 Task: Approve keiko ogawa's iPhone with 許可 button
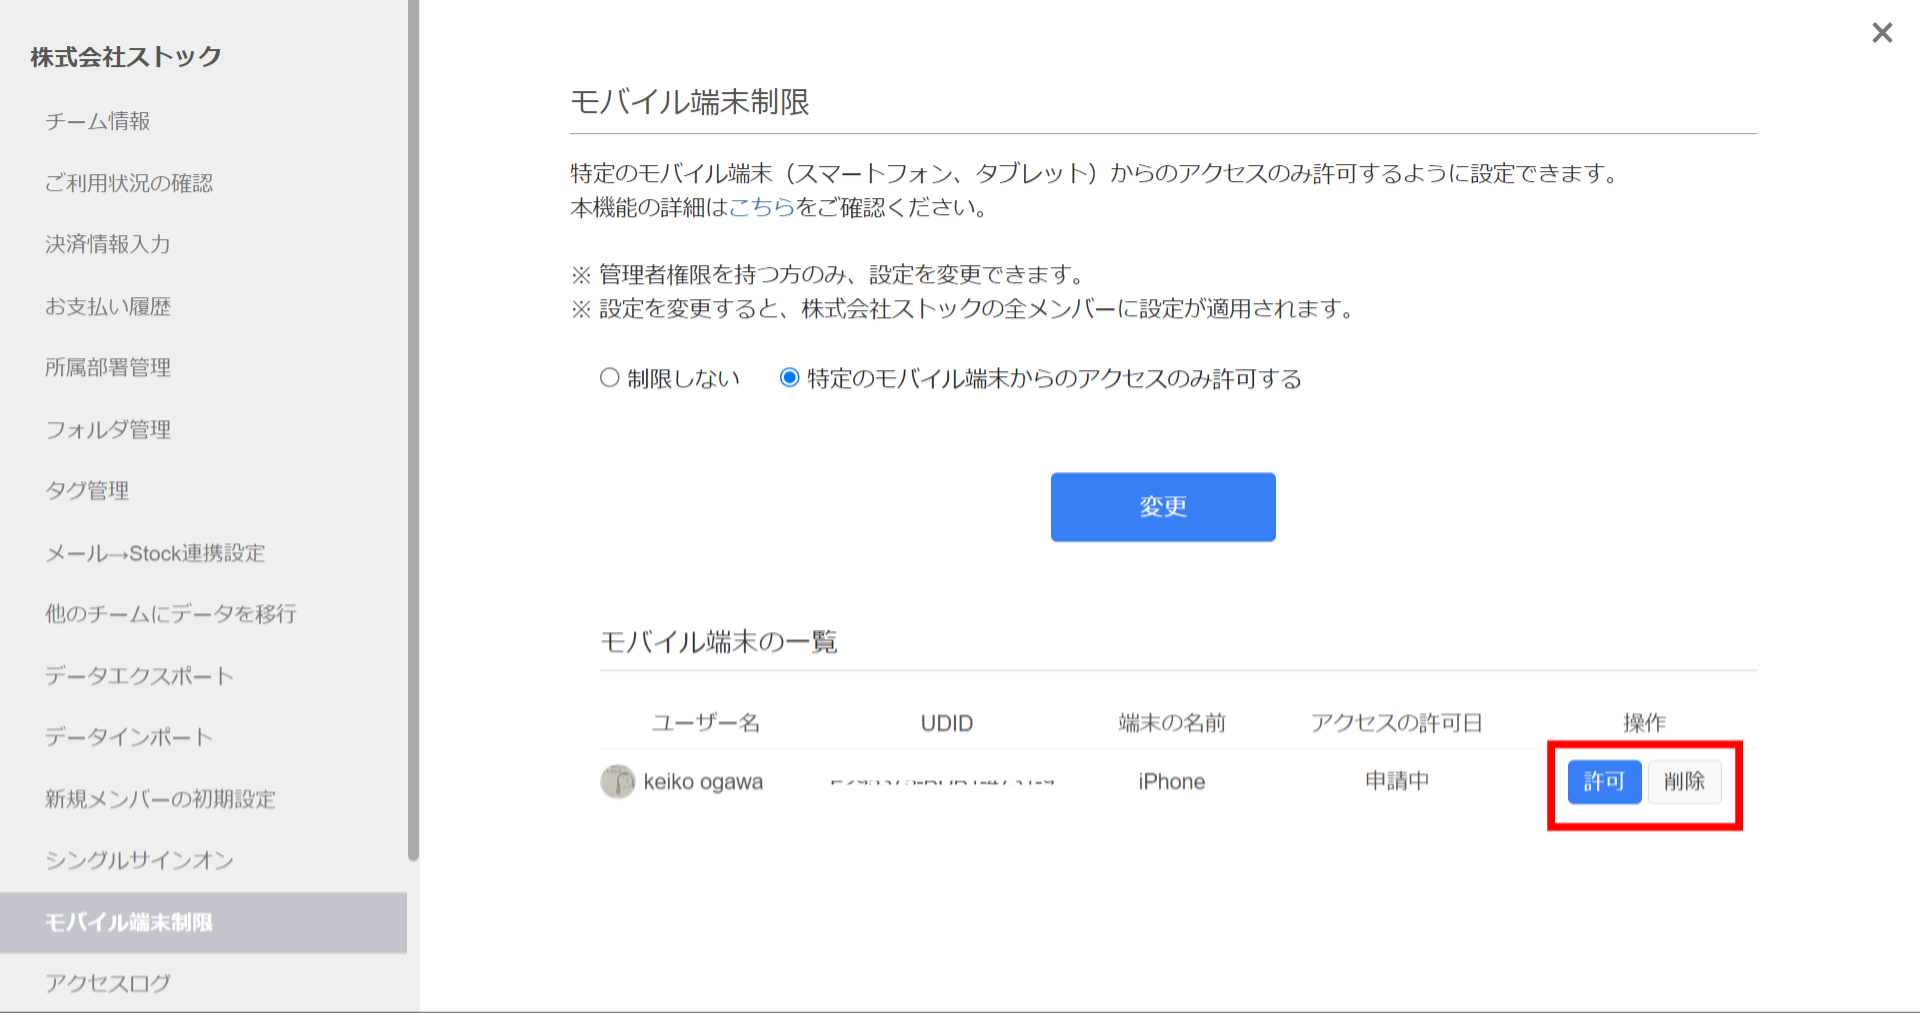[x=1604, y=782]
